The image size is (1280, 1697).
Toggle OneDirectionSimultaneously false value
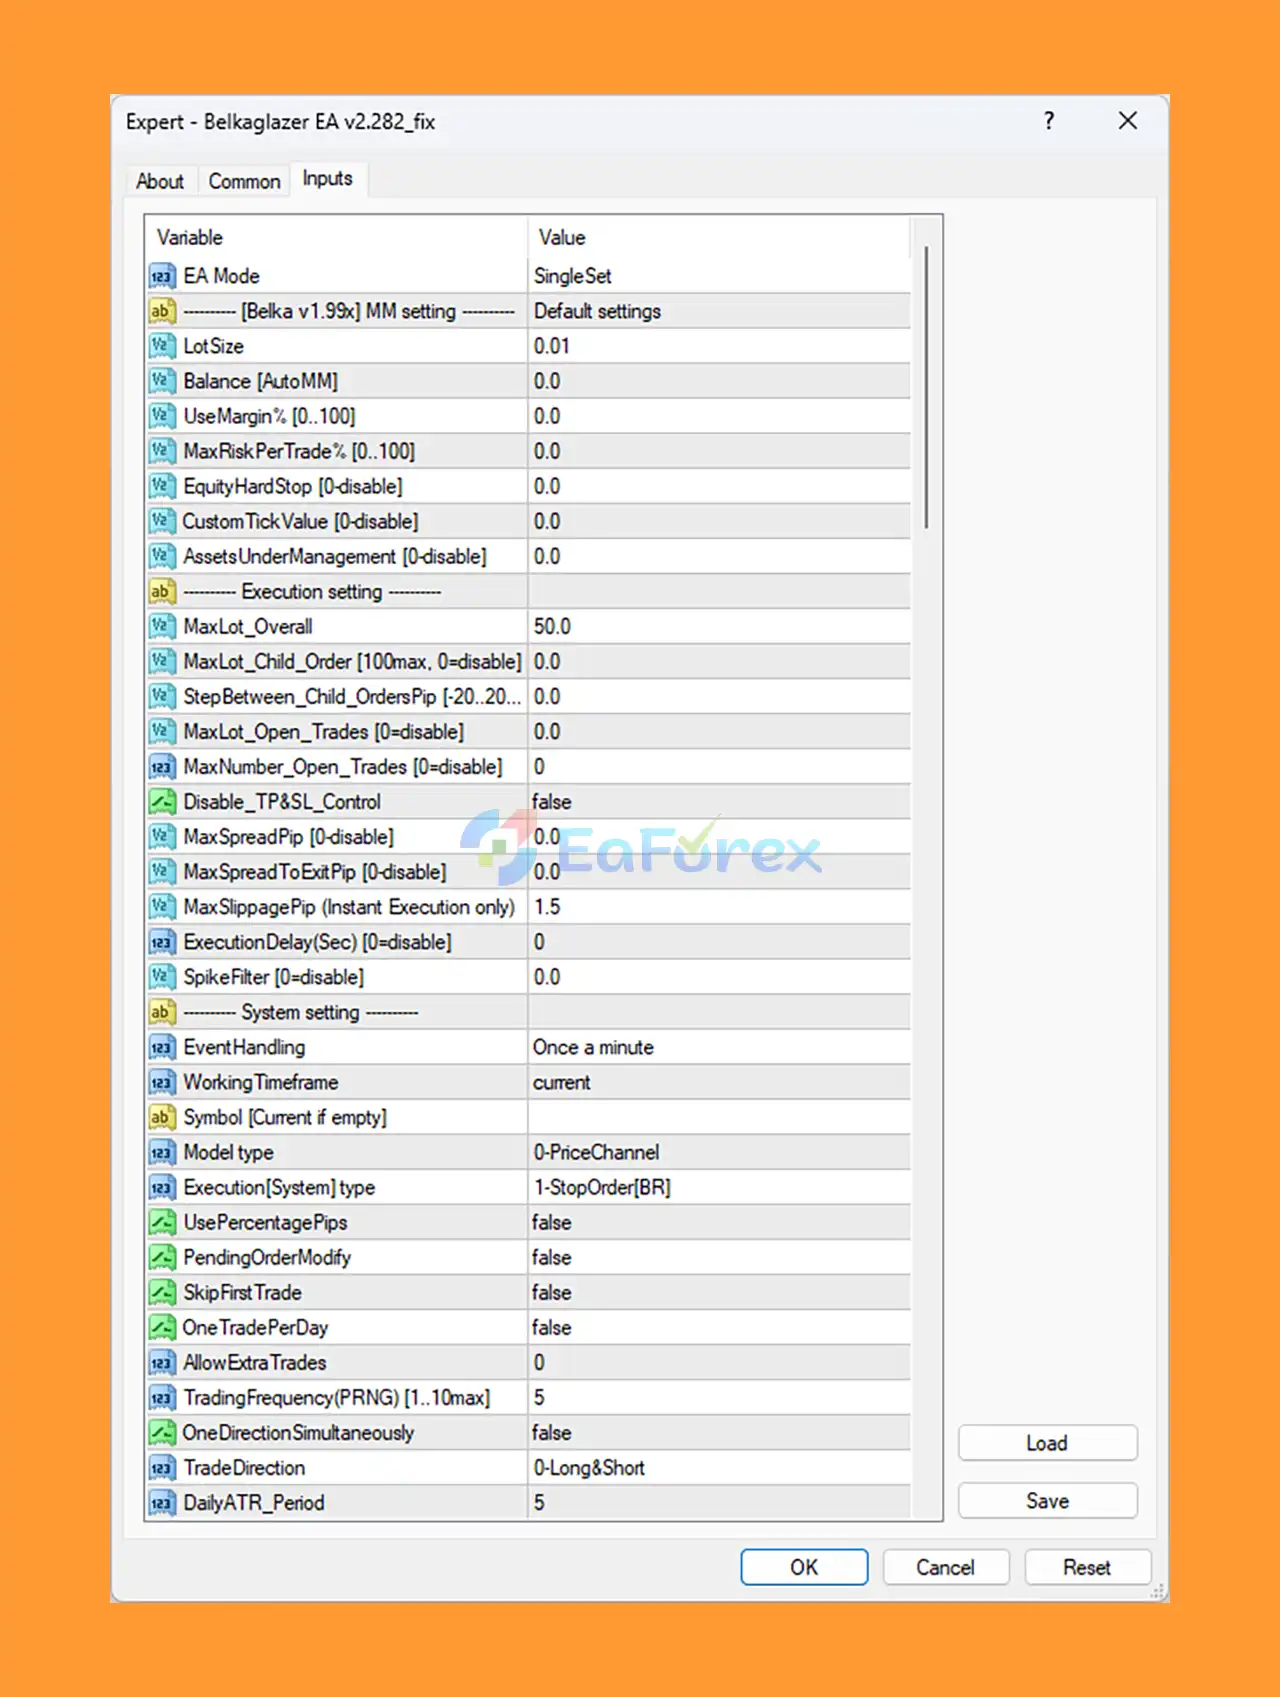point(719,1433)
